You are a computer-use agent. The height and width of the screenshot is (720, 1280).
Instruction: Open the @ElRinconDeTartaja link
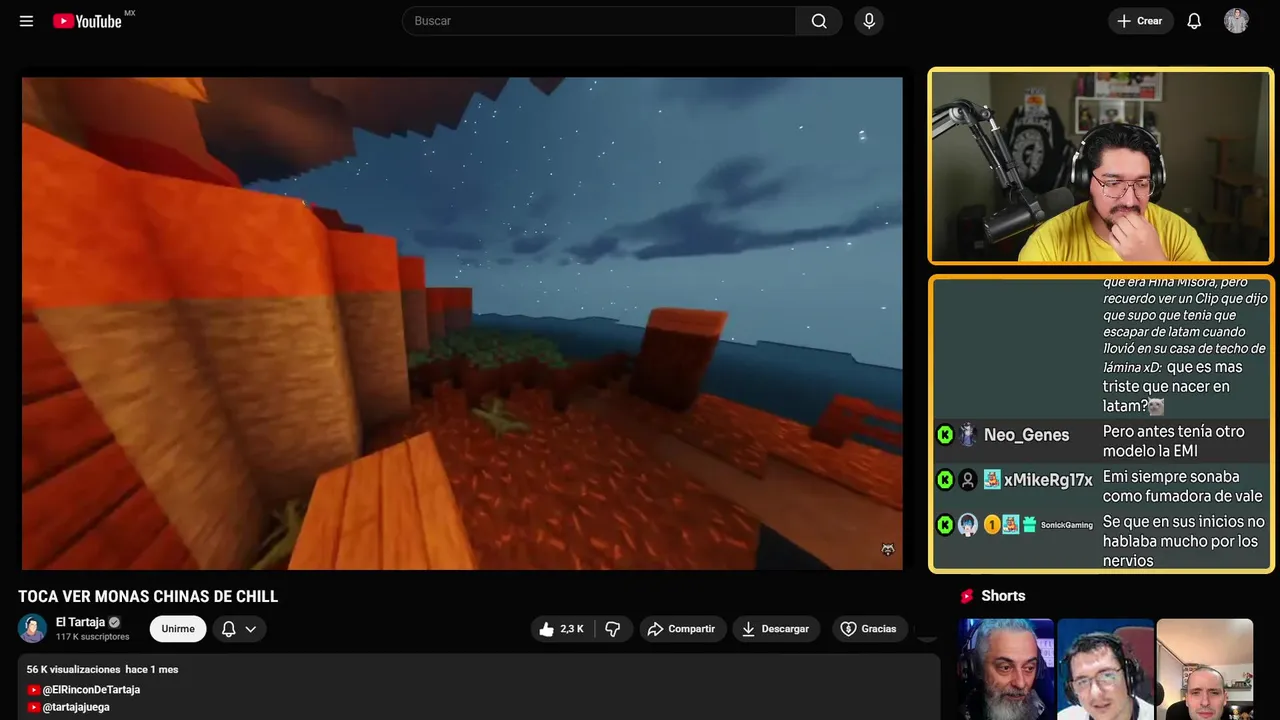coord(91,690)
